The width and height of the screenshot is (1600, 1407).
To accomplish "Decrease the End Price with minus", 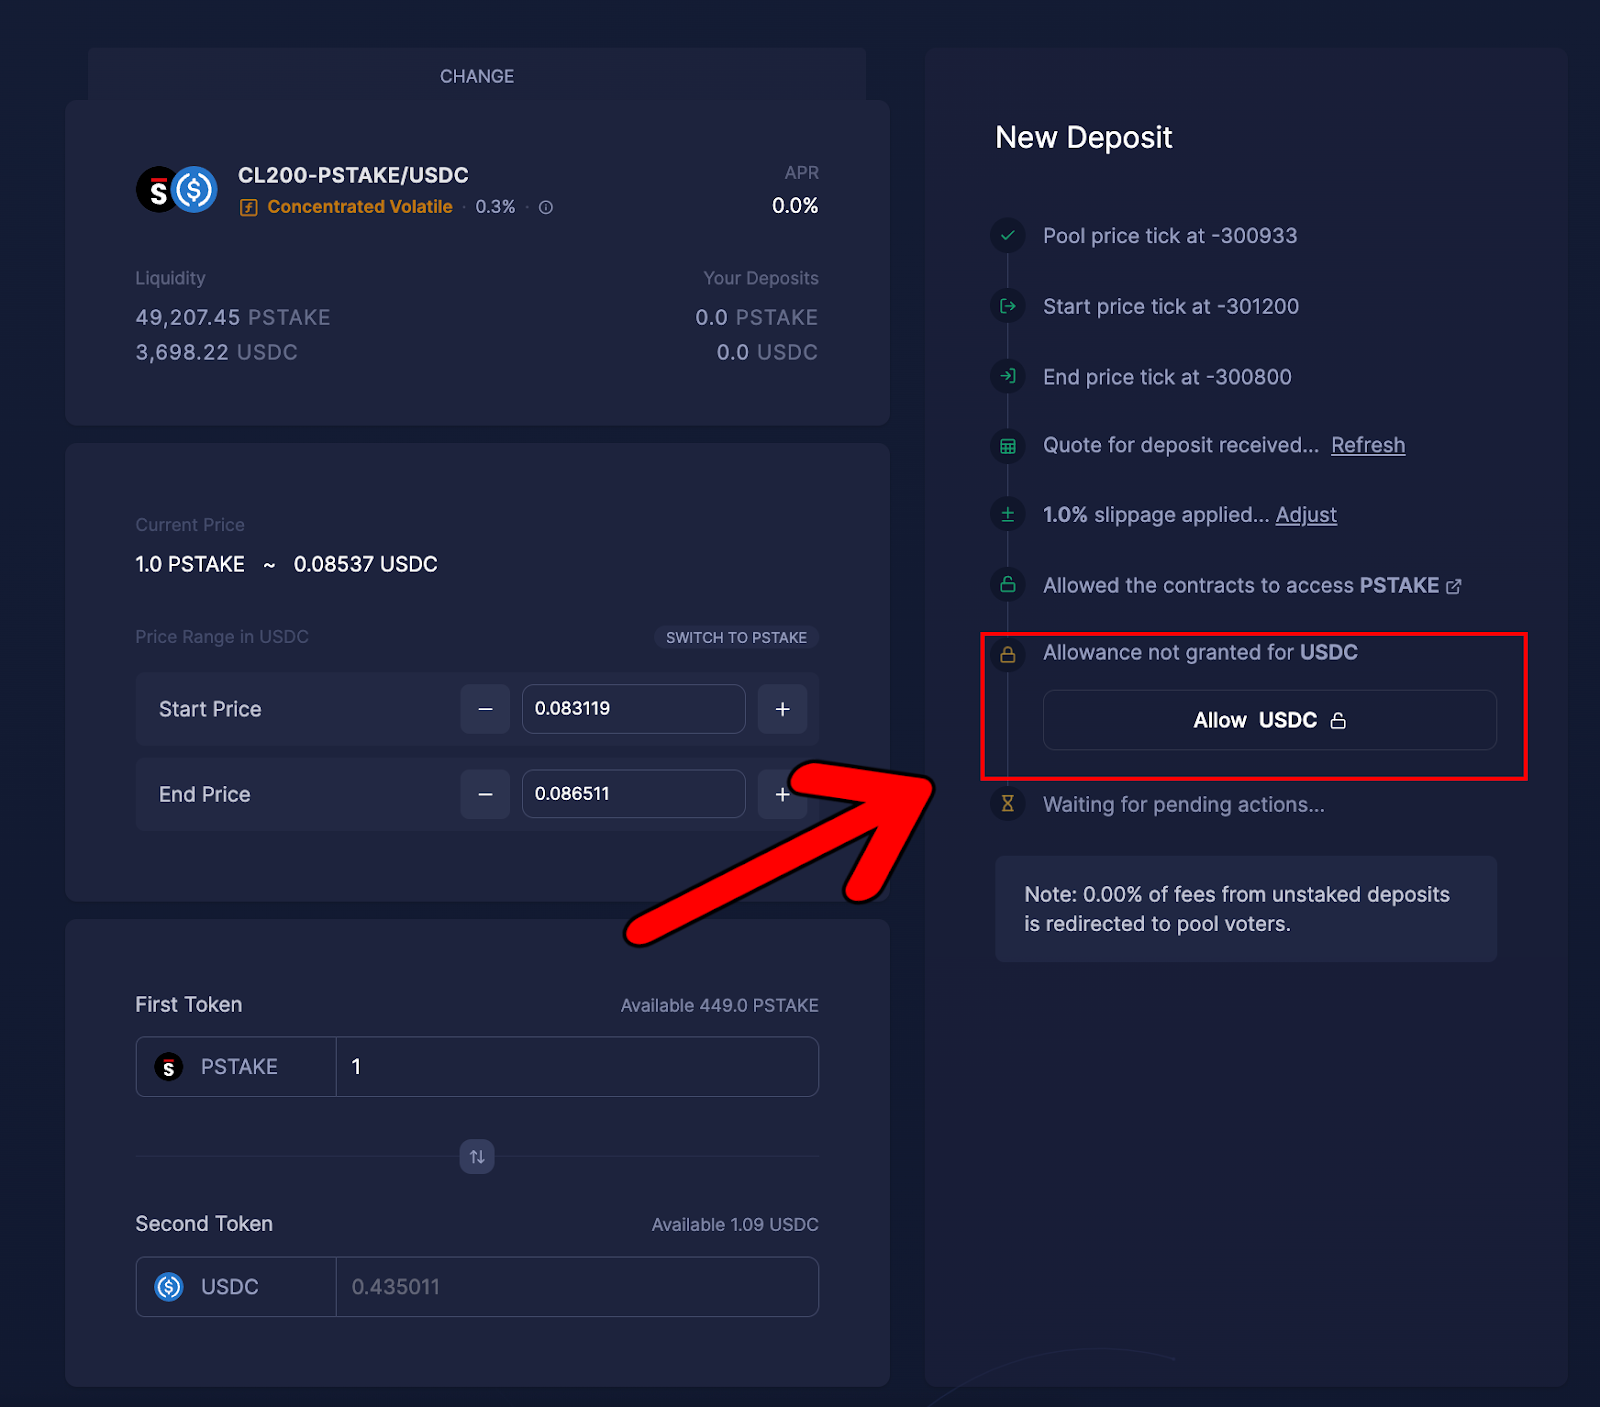I will coord(485,794).
